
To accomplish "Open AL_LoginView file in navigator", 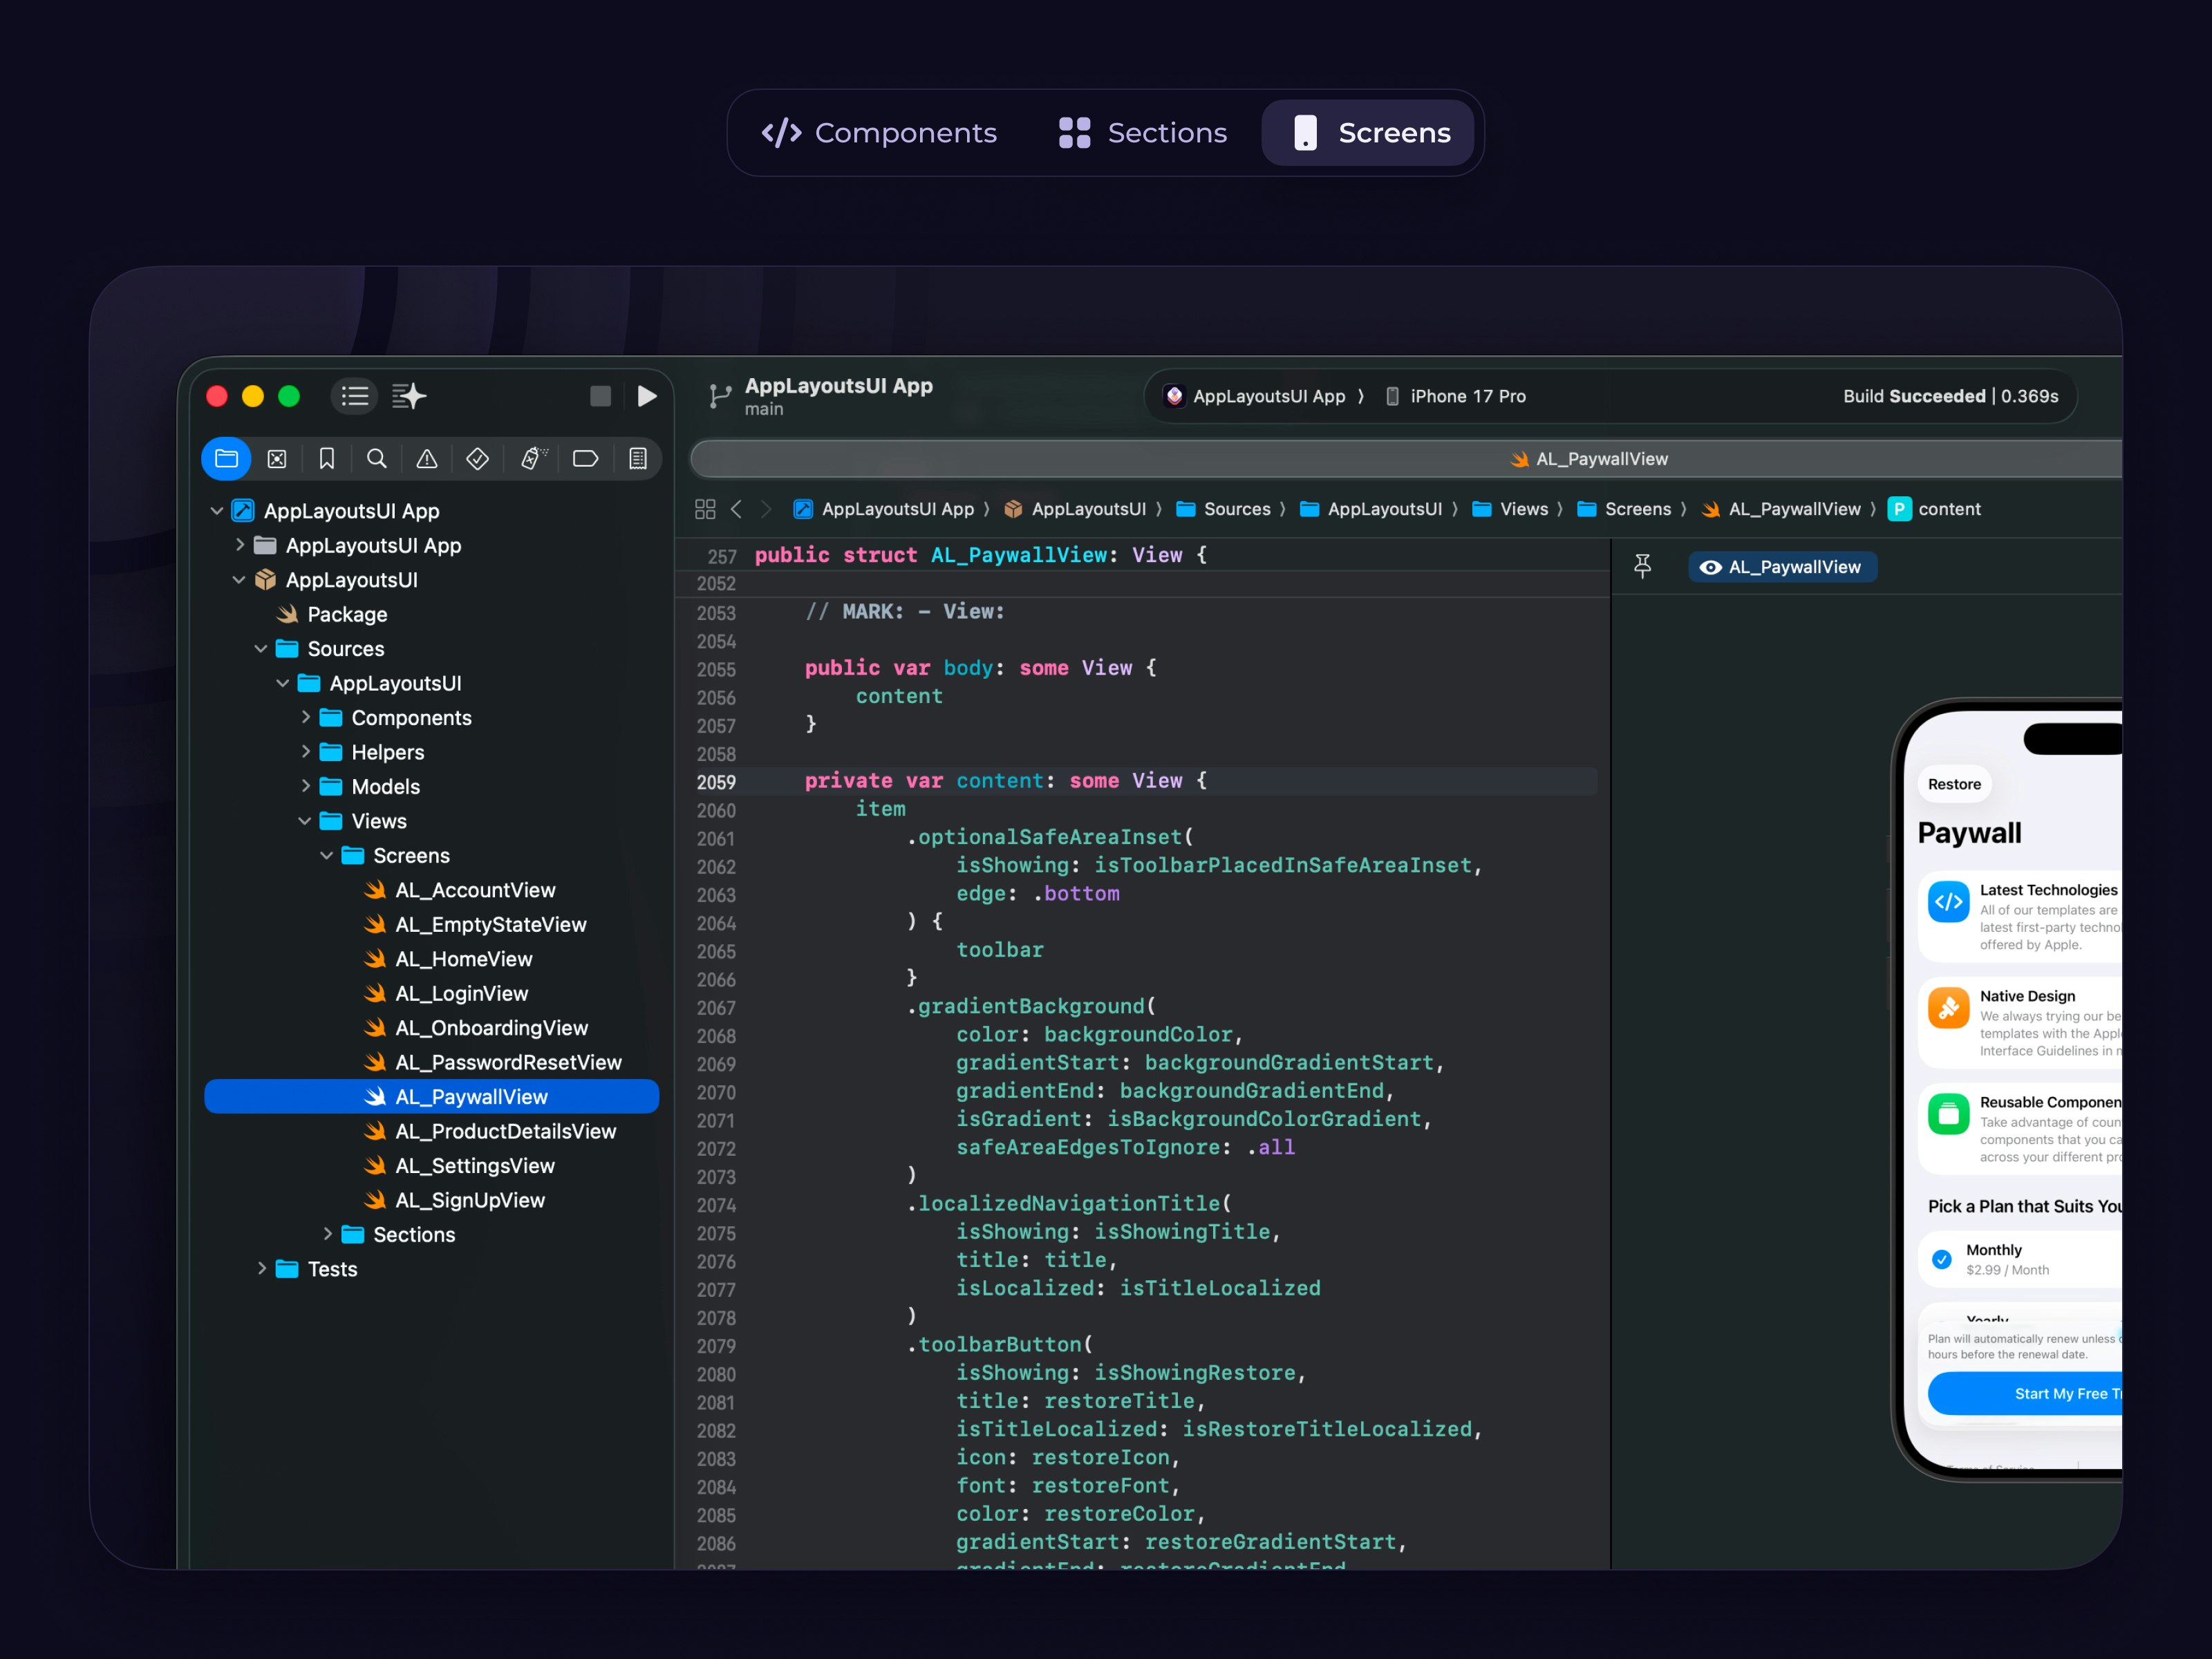I will (x=461, y=993).
